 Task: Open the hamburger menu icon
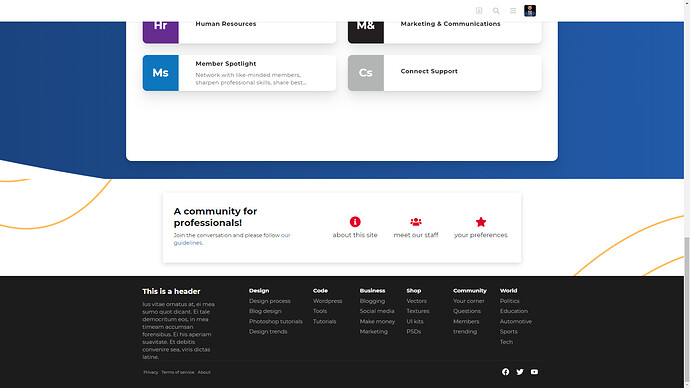[x=513, y=11]
